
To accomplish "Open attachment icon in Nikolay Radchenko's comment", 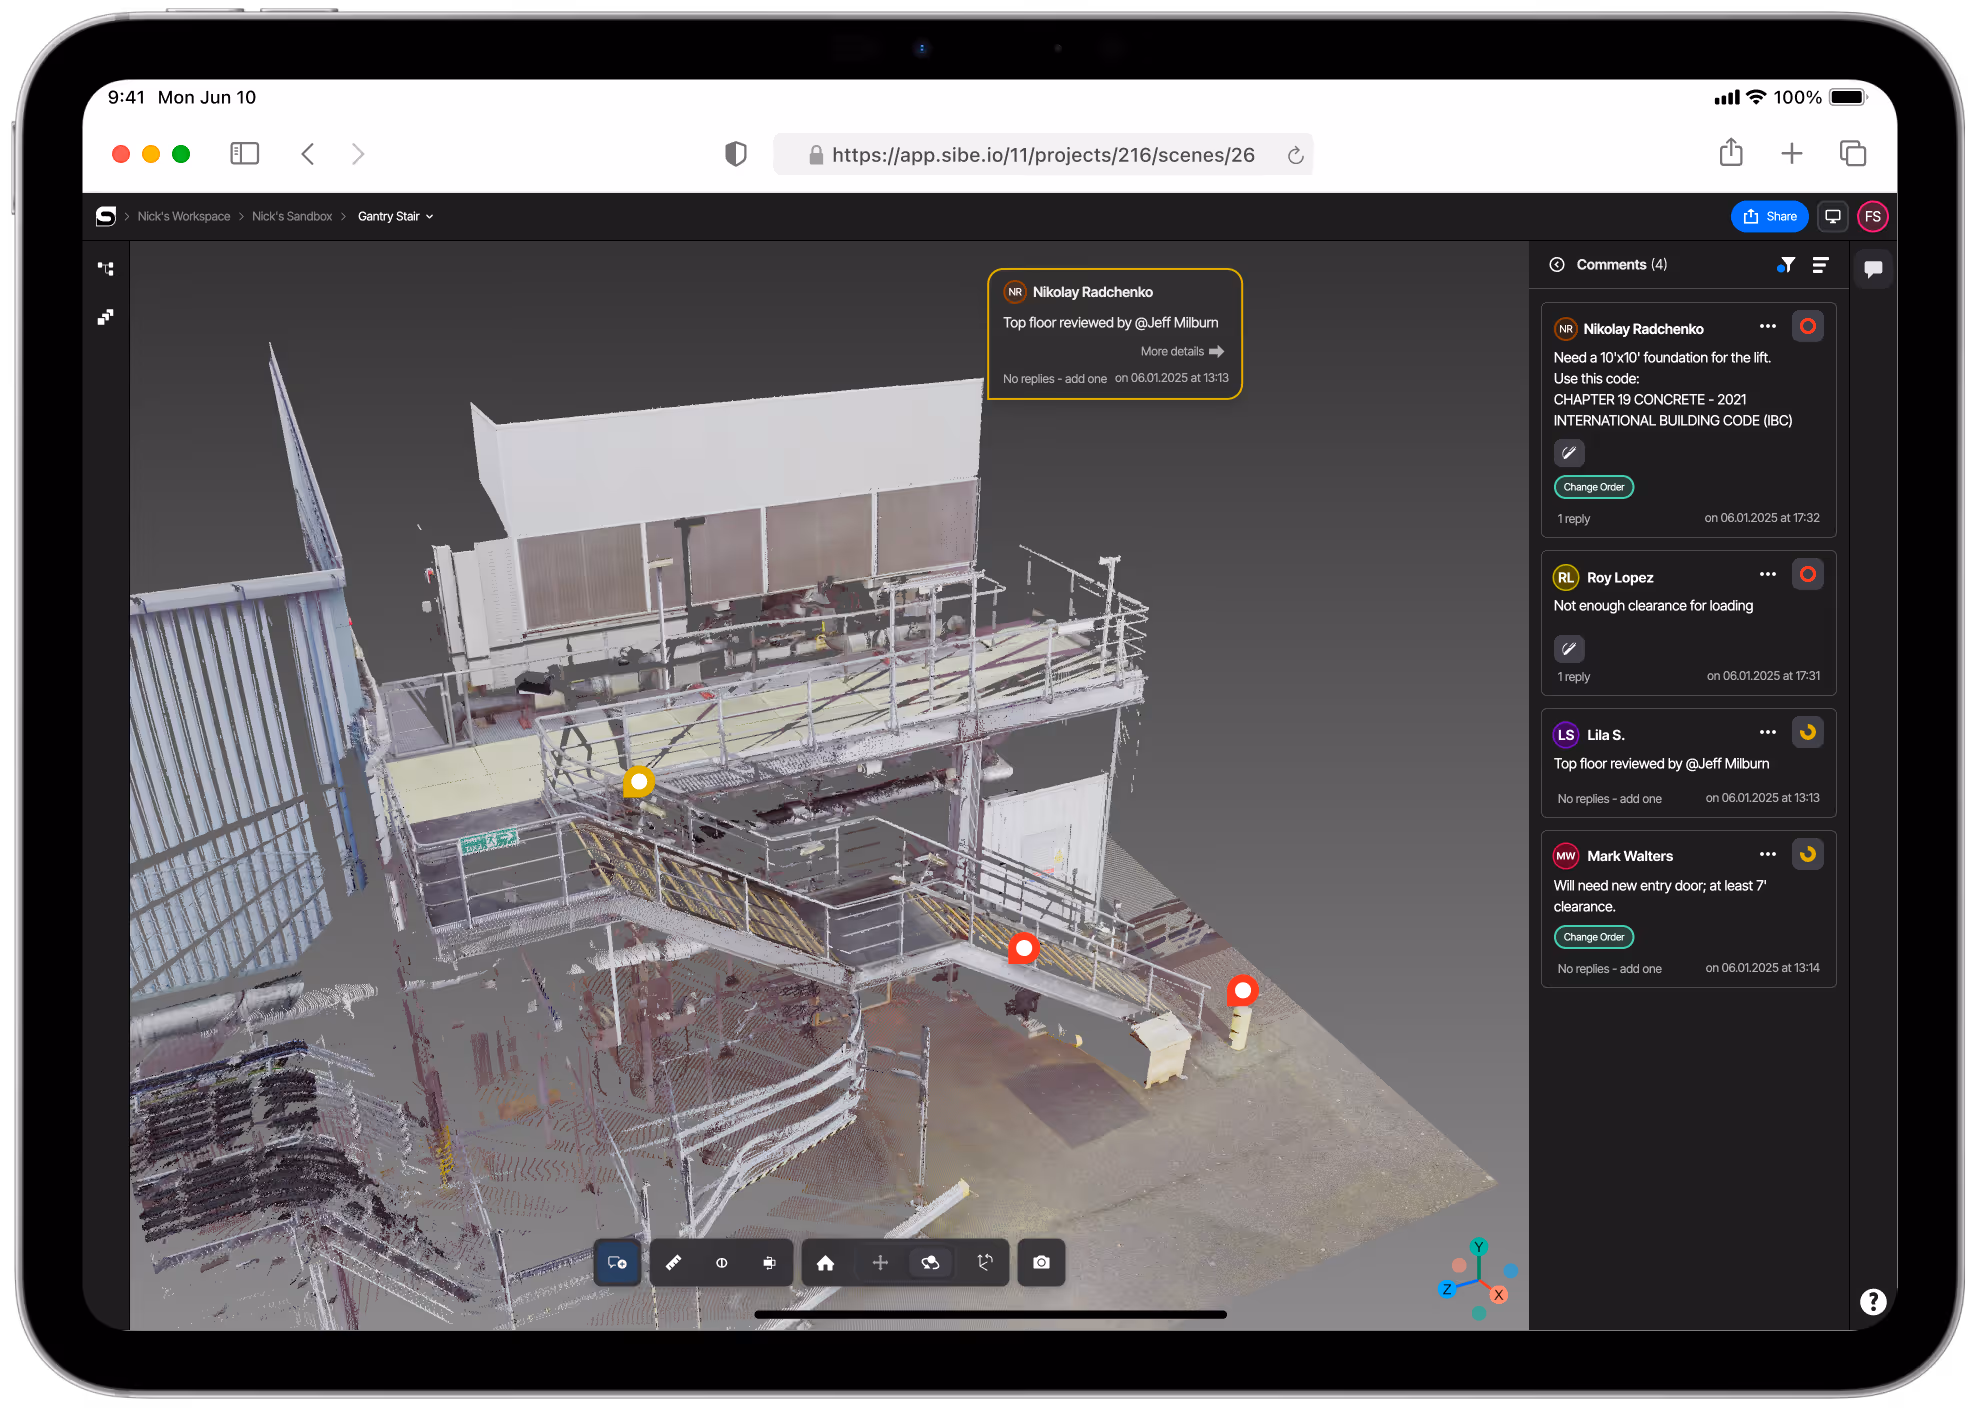I will click(x=1569, y=453).
